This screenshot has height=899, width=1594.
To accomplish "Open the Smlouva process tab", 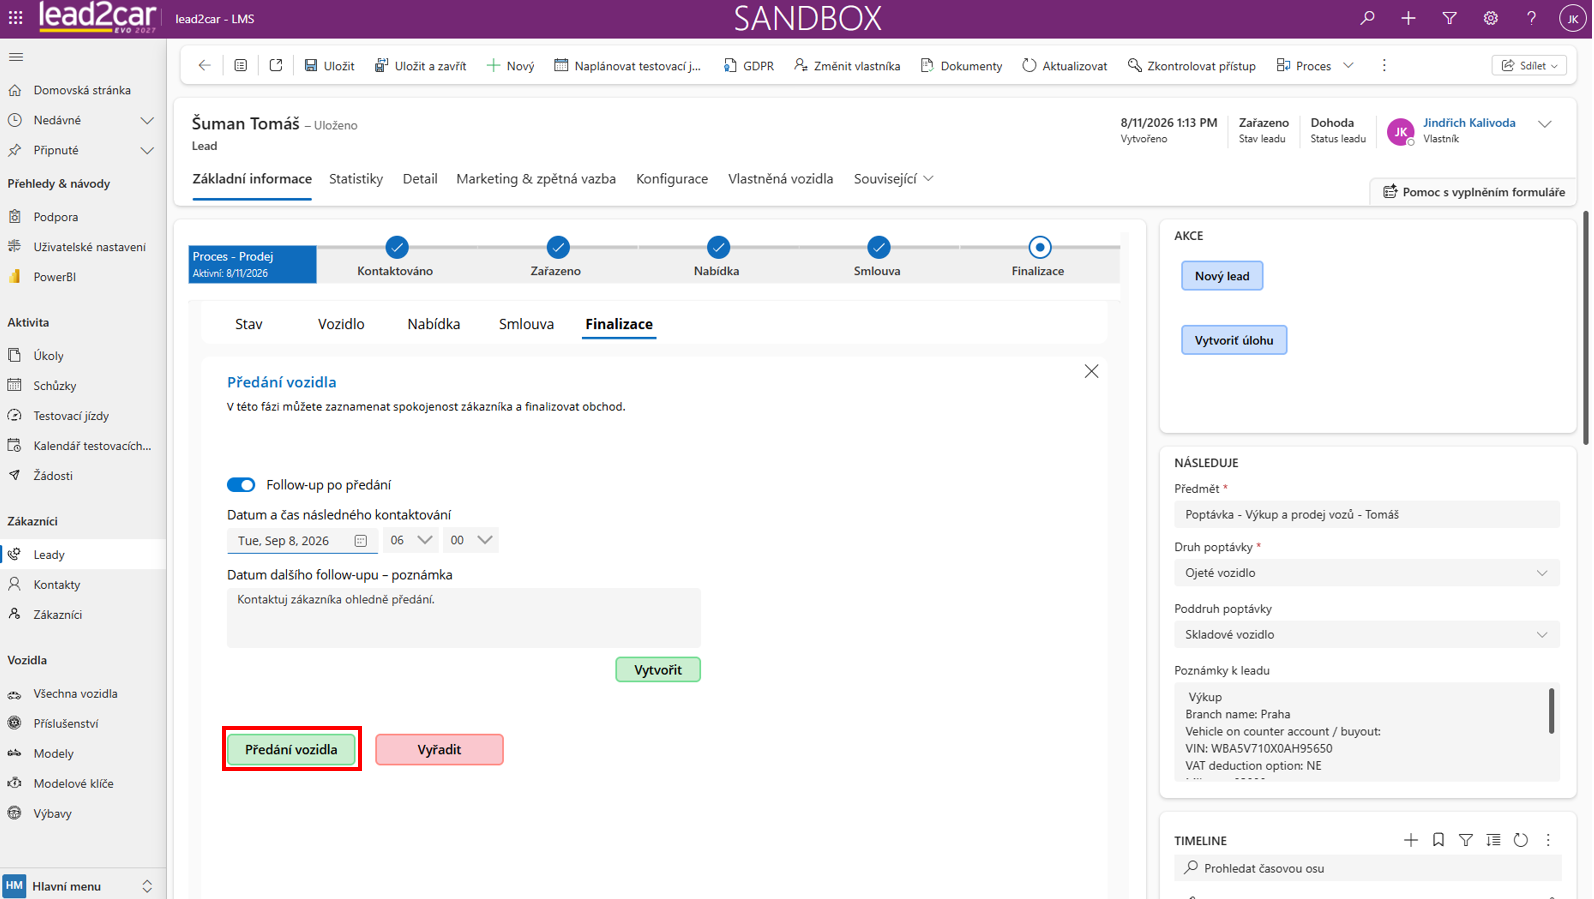I will coord(526,324).
